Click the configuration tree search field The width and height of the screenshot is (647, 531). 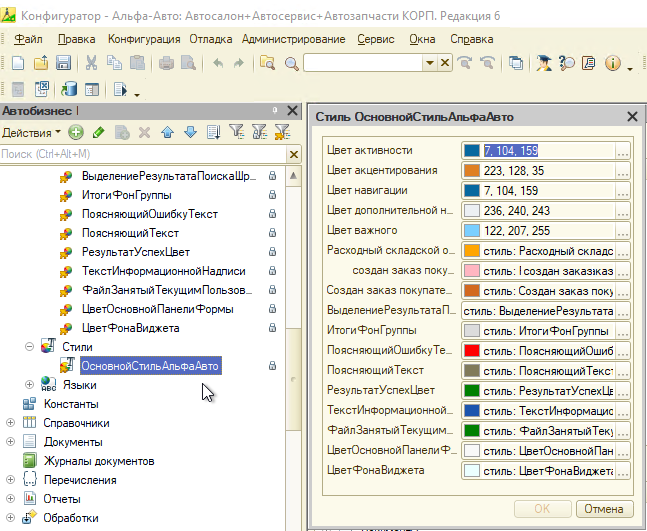point(143,154)
